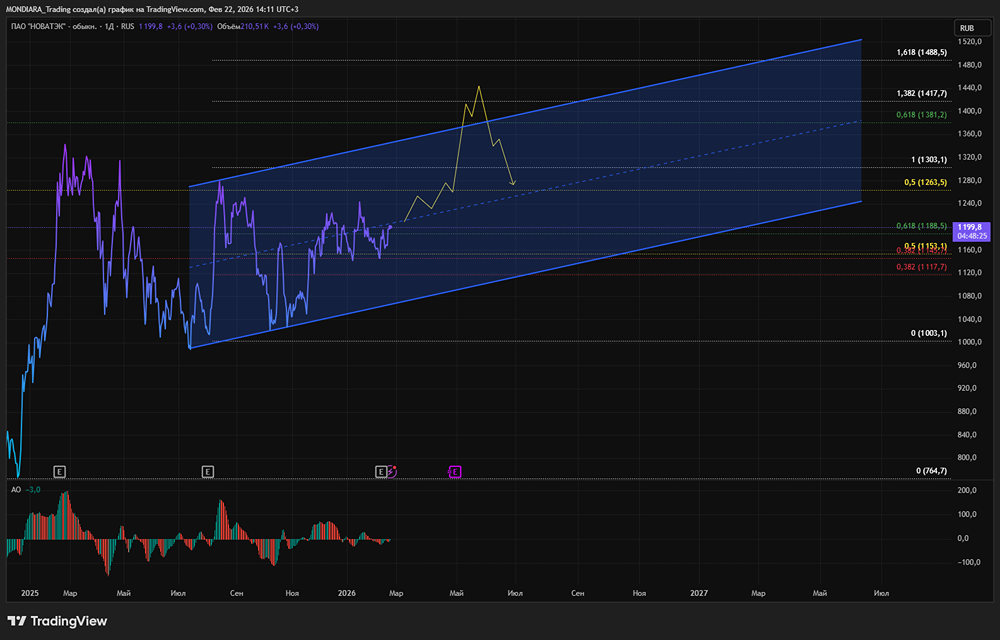The width and height of the screenshot is (1000, 640).
Task: Click the Объём volume label in the legend
Action: (228, 27)
